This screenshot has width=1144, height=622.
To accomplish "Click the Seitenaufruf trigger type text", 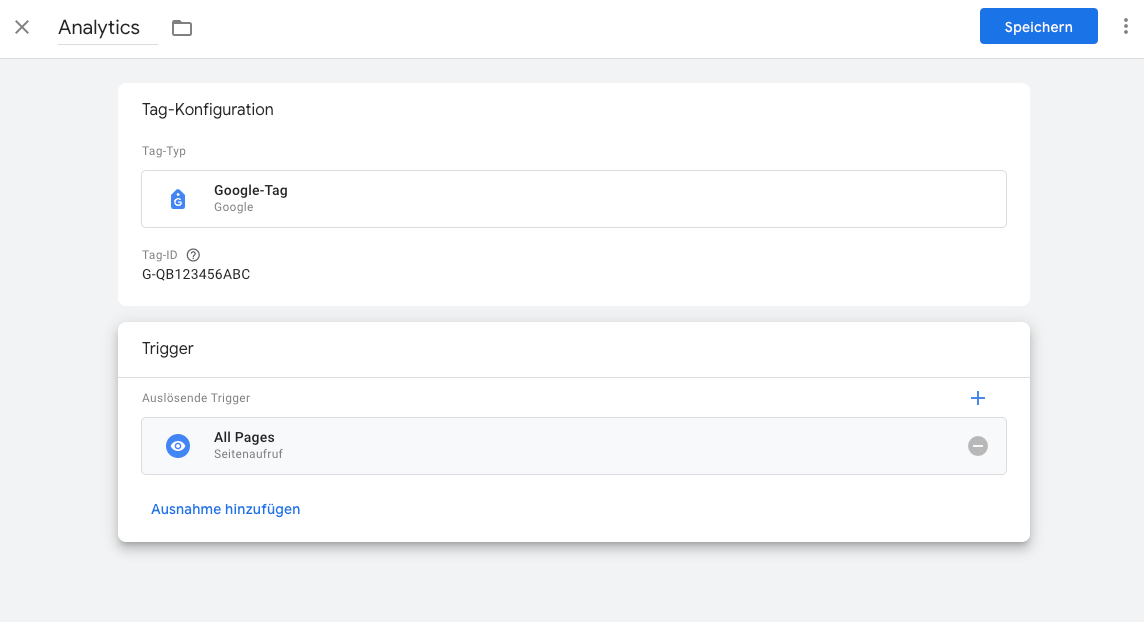I will tap(248, 454).
